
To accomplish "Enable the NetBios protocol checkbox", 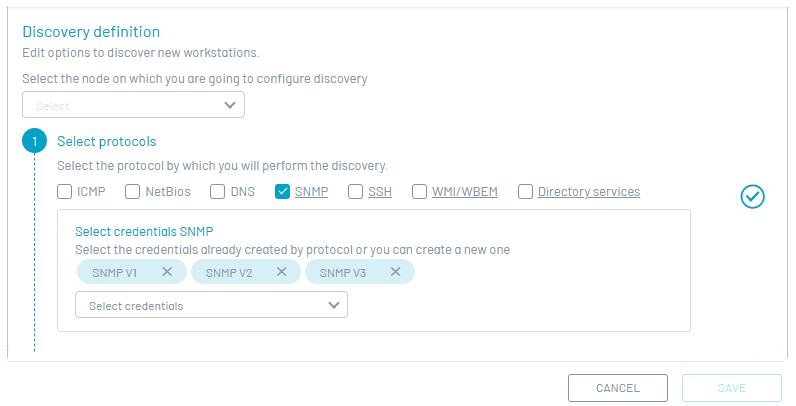I will (x=132, y=191).
